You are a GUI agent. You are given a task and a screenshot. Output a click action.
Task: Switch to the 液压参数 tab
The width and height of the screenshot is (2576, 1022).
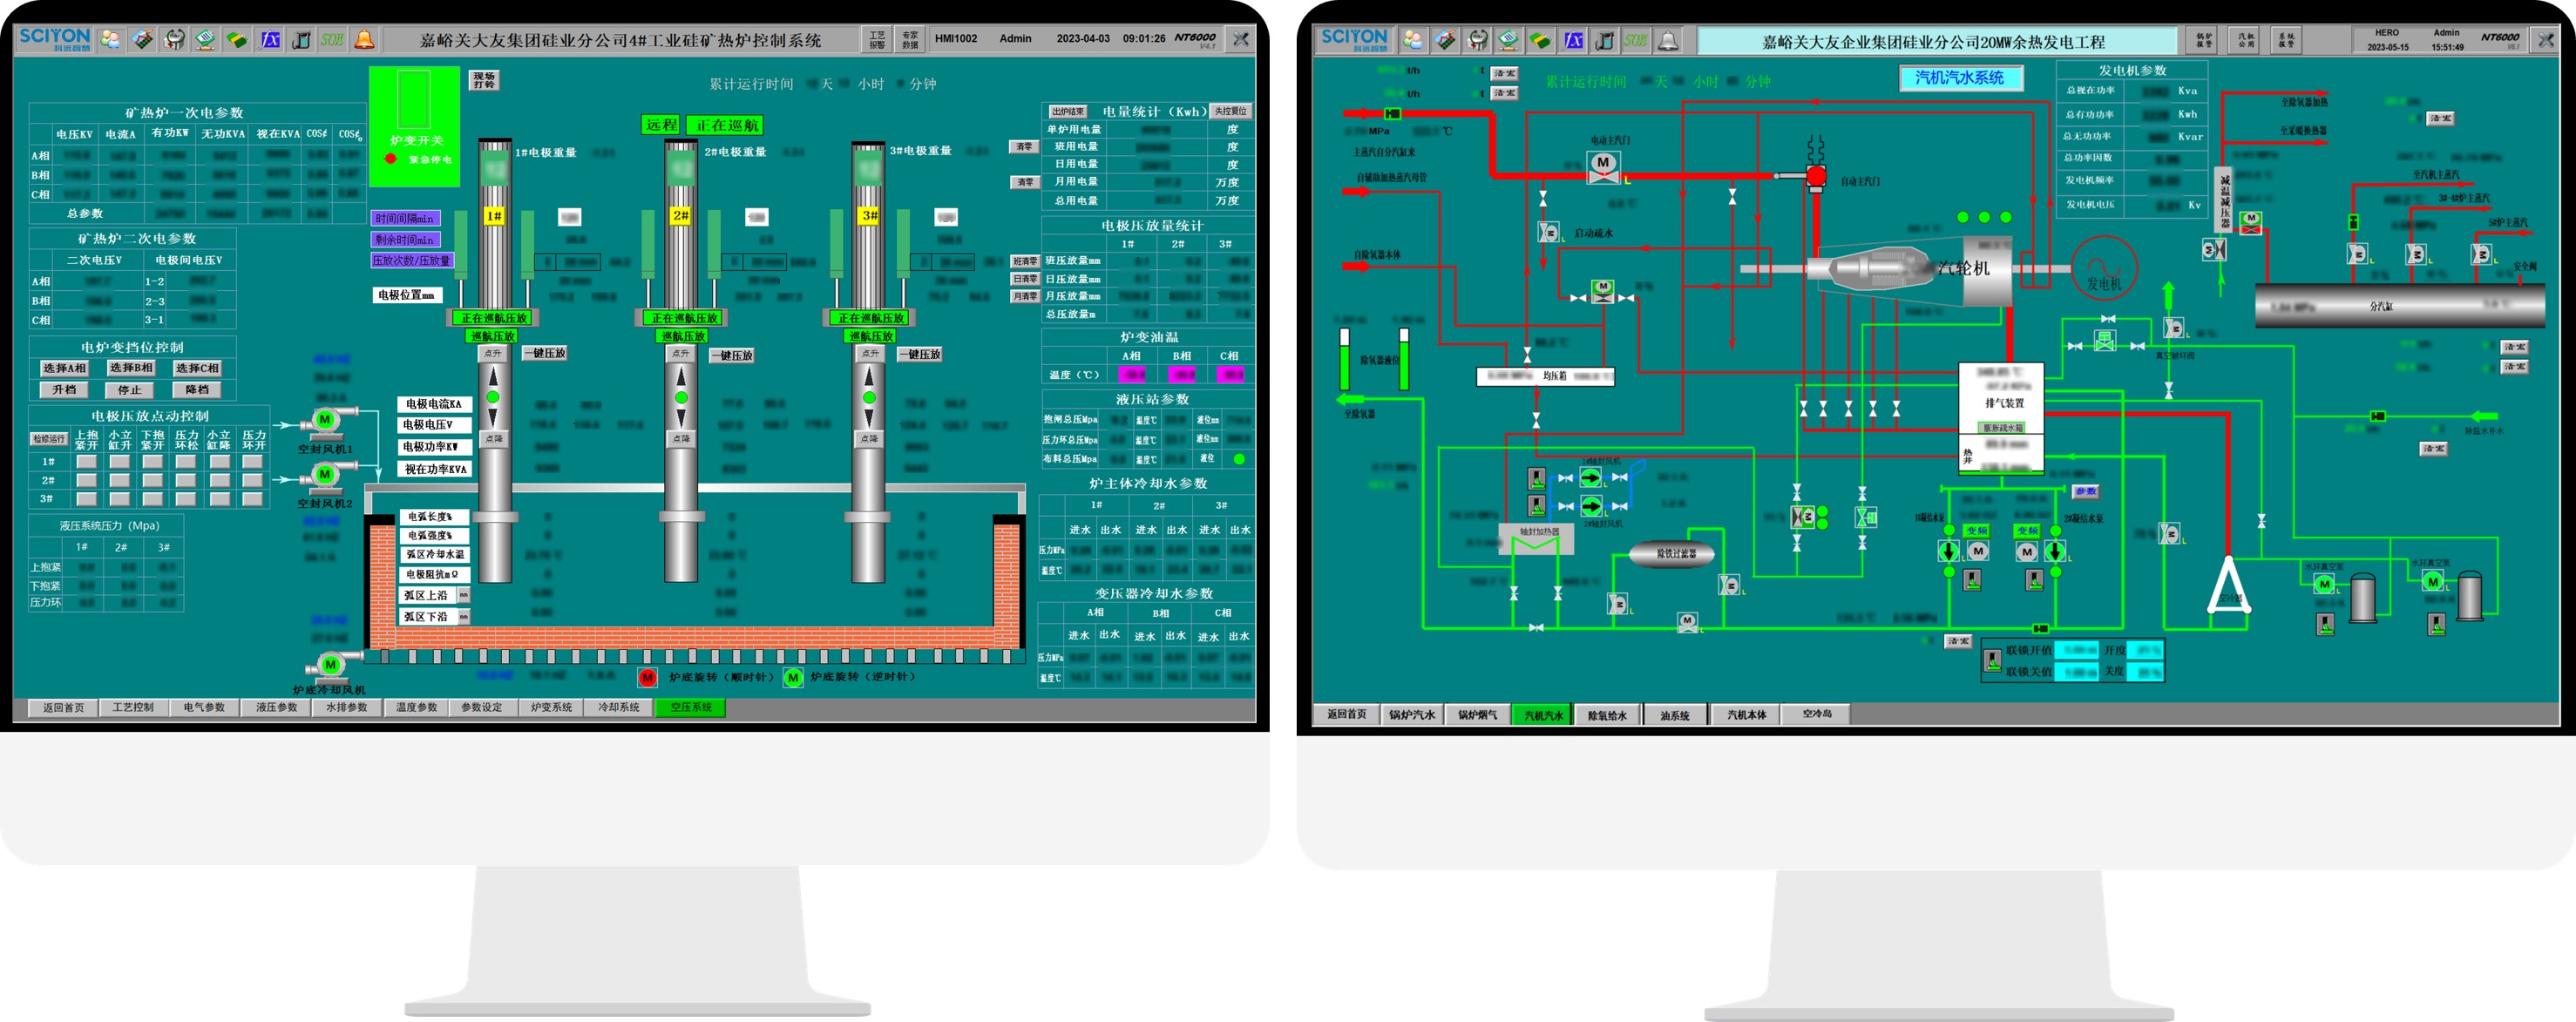tap(276, 708)
